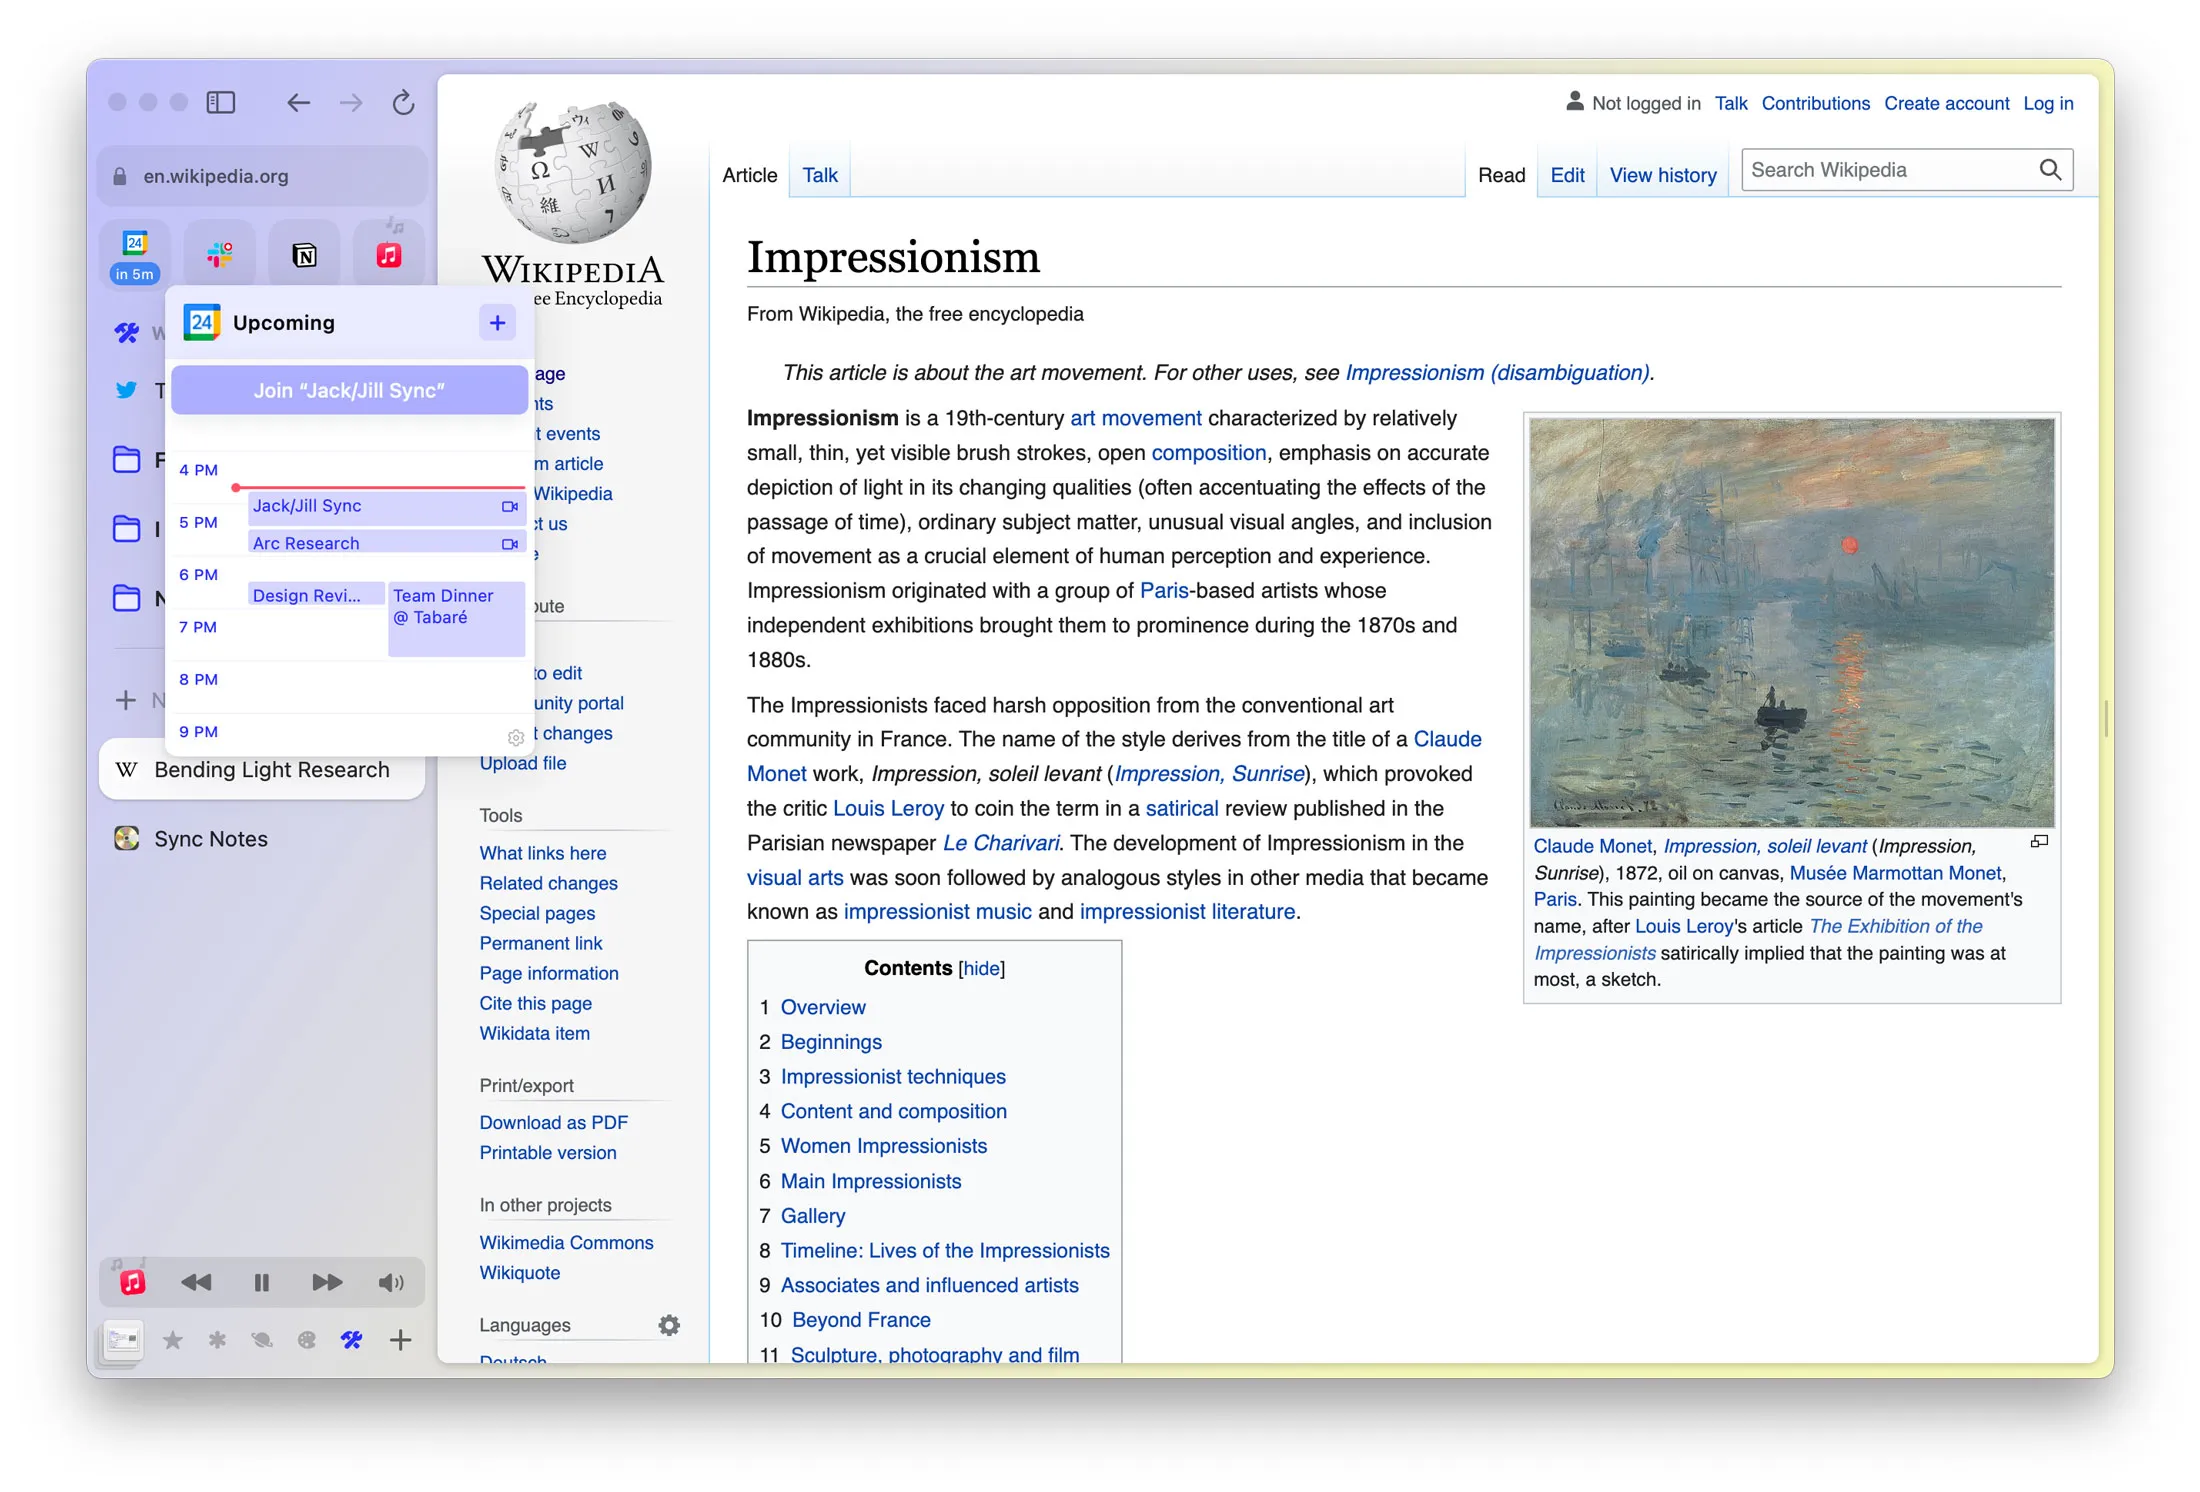This screenshot has height=1492, width=2200.
Task: Hide the Contents table
Action: (x=981, y=968)
